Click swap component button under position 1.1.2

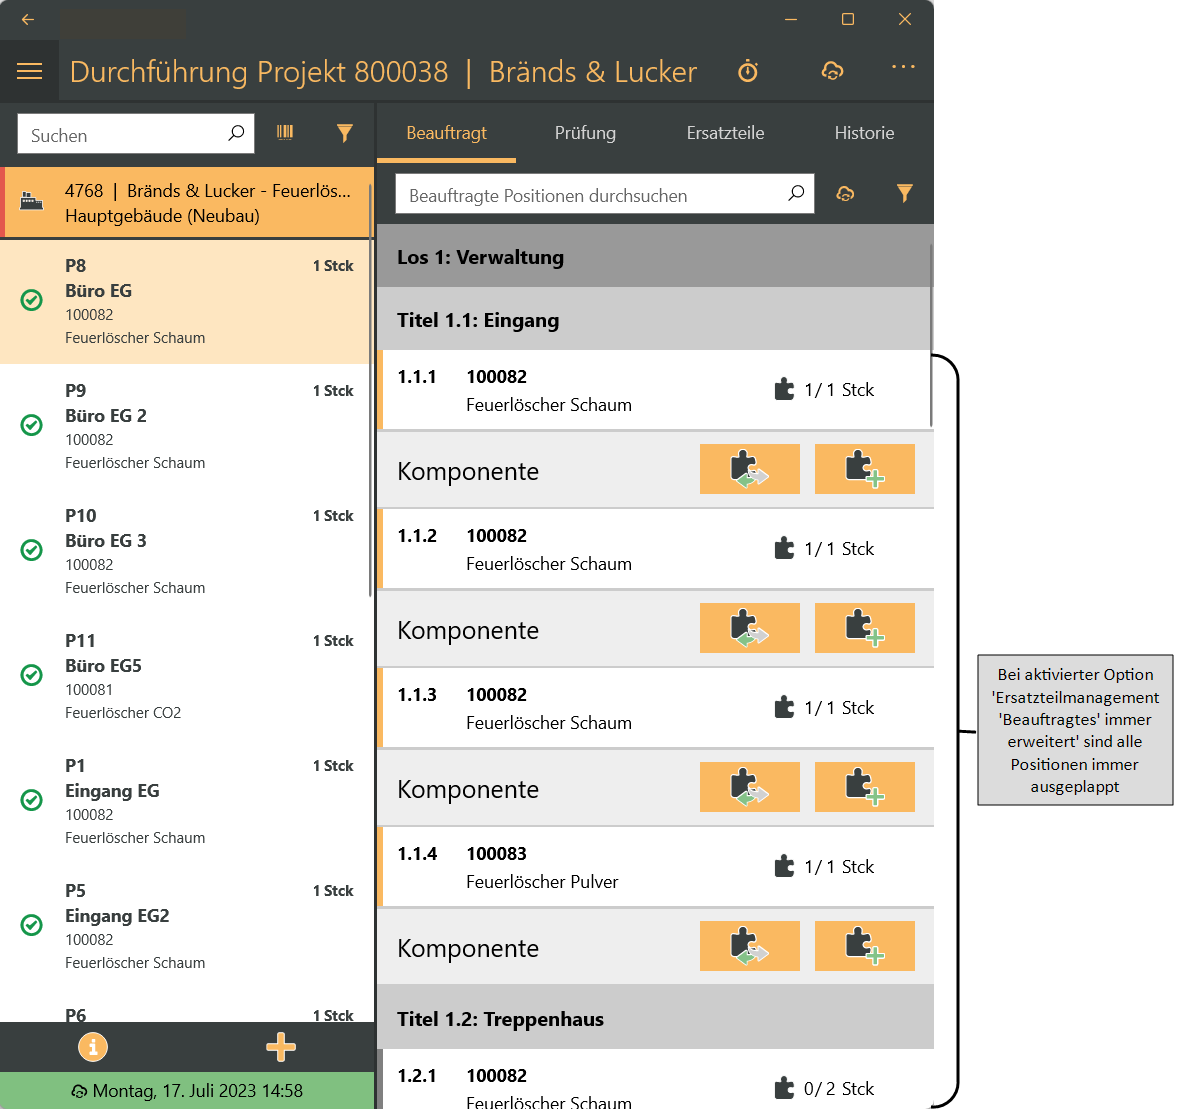(749, 628)
